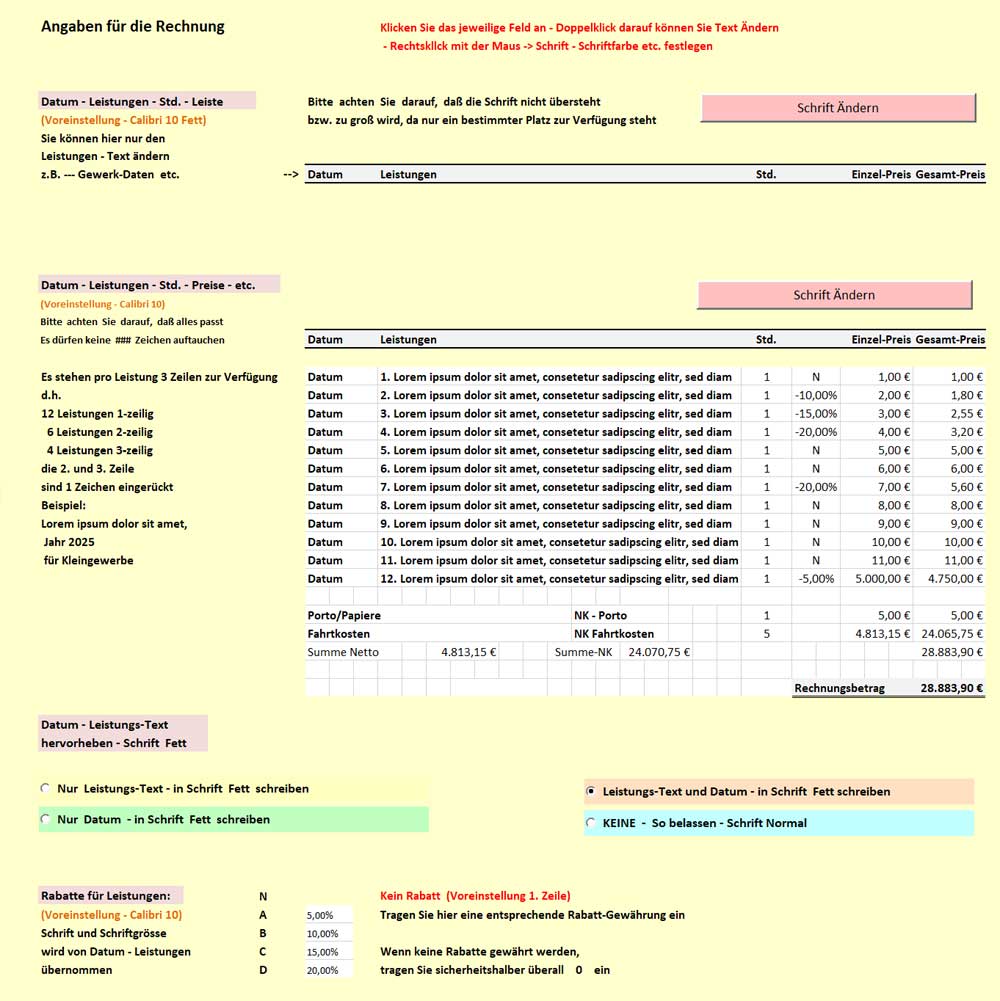Choose 'KEINE - So belassen' radio option
This screenshot has height=1001, width=1000.
[591, 823]
